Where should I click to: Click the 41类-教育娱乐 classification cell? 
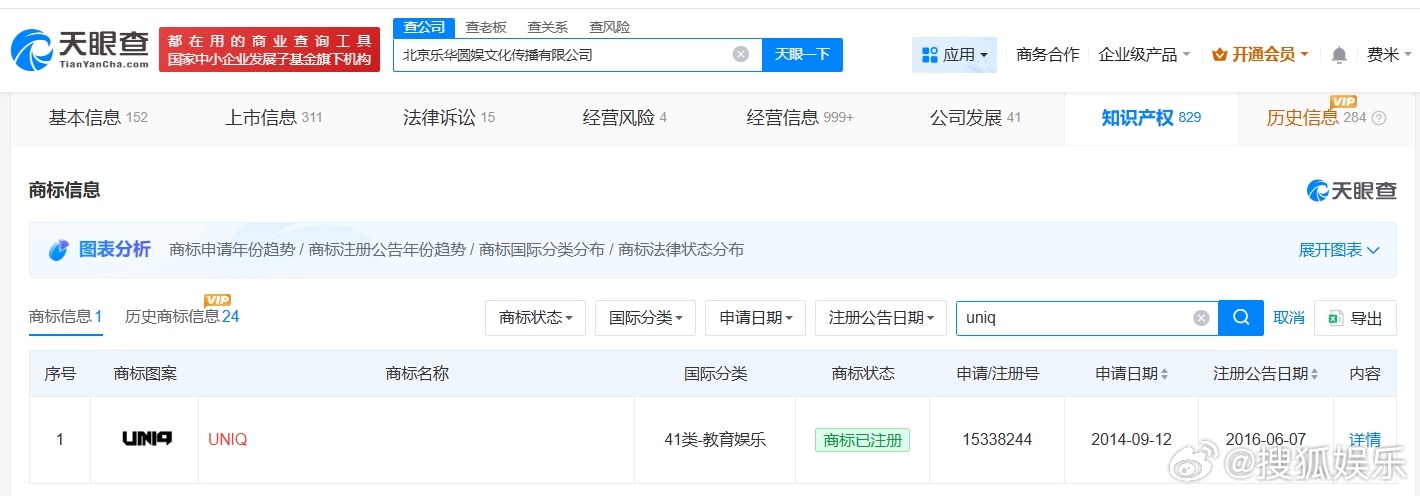tap(715, 439)
